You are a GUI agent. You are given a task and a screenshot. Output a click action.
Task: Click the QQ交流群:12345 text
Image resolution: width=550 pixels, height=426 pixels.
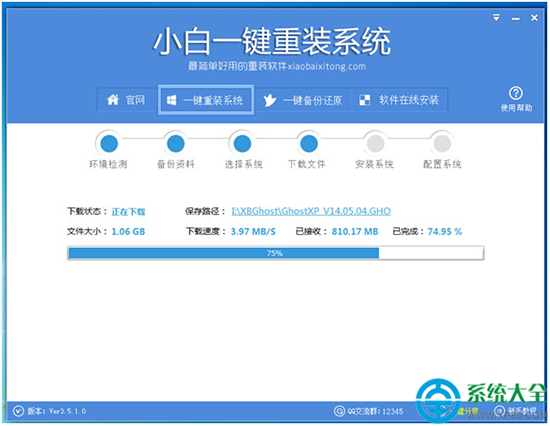point(375,411)
